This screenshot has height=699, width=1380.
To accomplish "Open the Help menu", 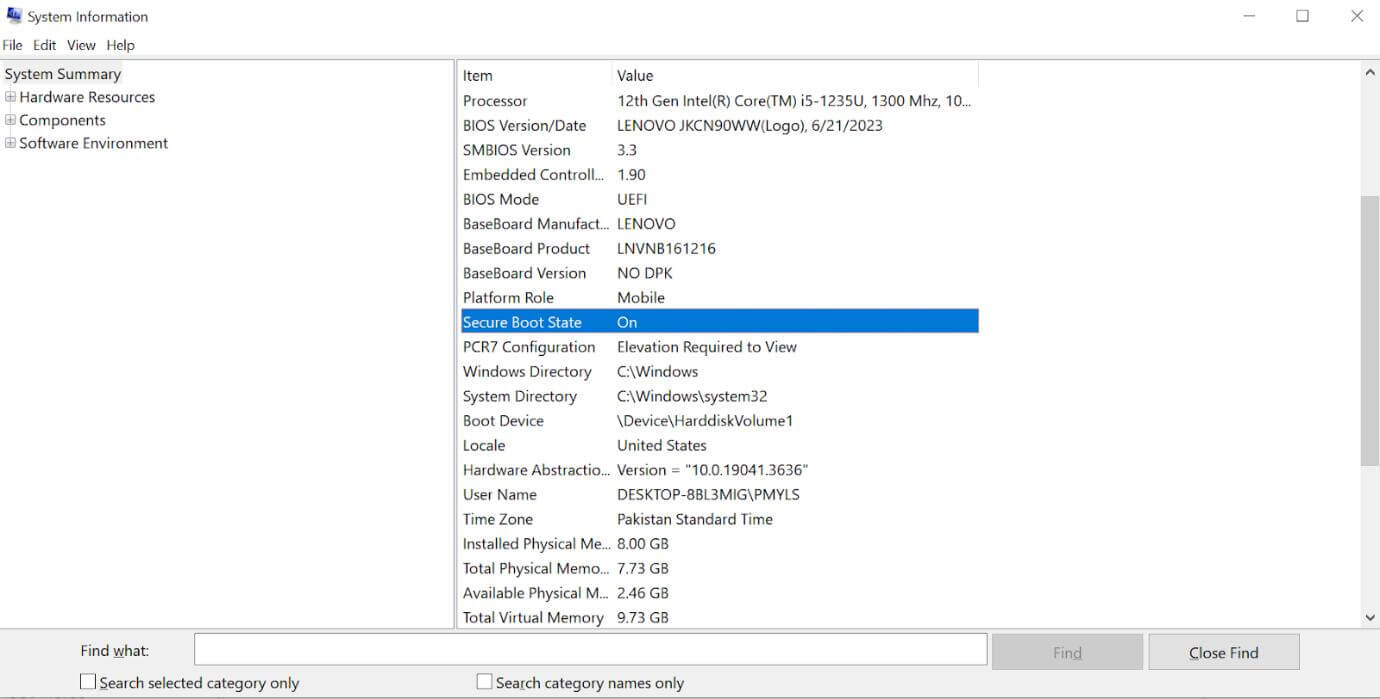I will point(120,45).
